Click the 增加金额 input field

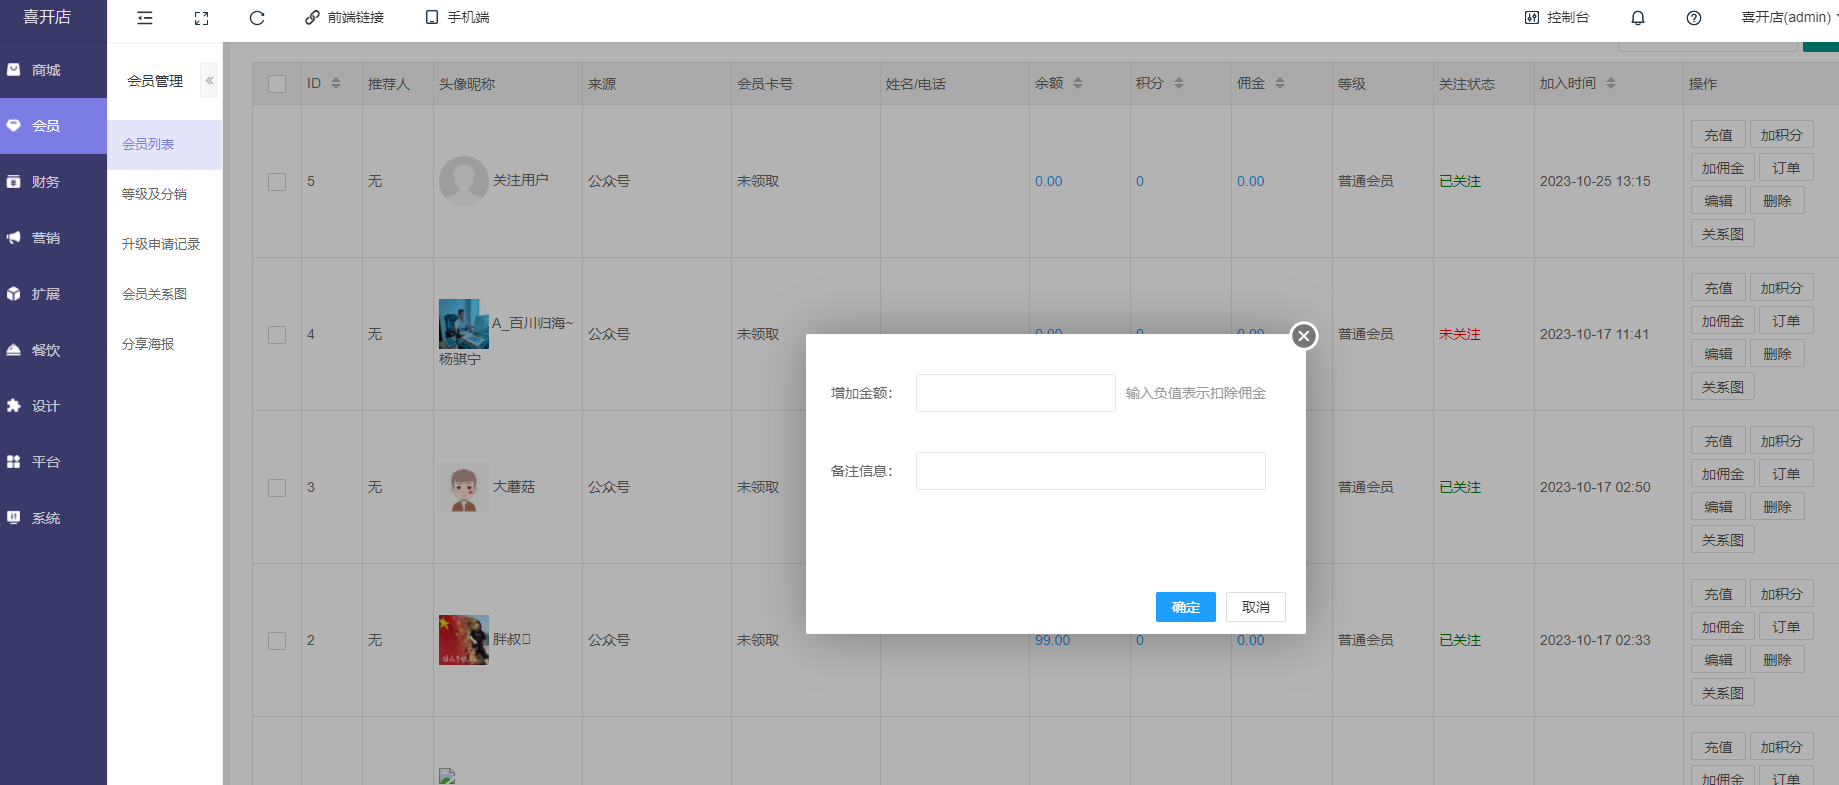(x=1015, y=393)
